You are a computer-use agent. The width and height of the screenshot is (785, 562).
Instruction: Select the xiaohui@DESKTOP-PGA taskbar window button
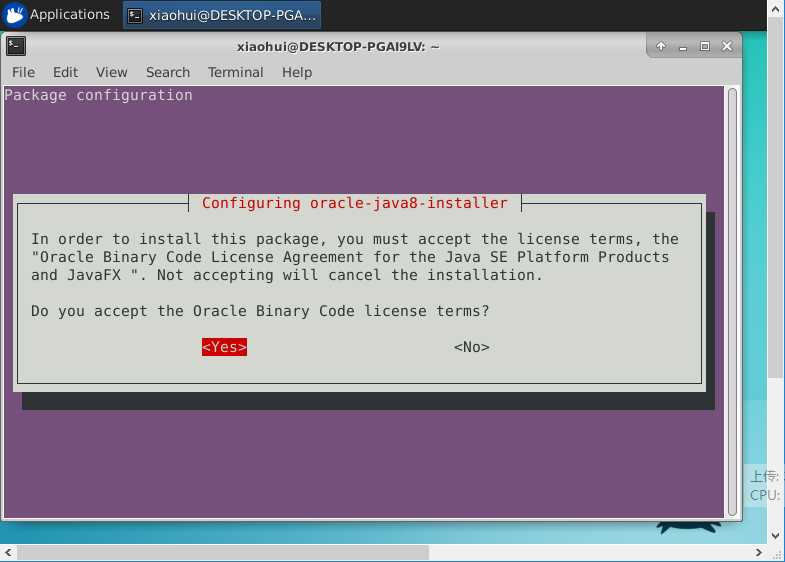[x=222, y=16]
